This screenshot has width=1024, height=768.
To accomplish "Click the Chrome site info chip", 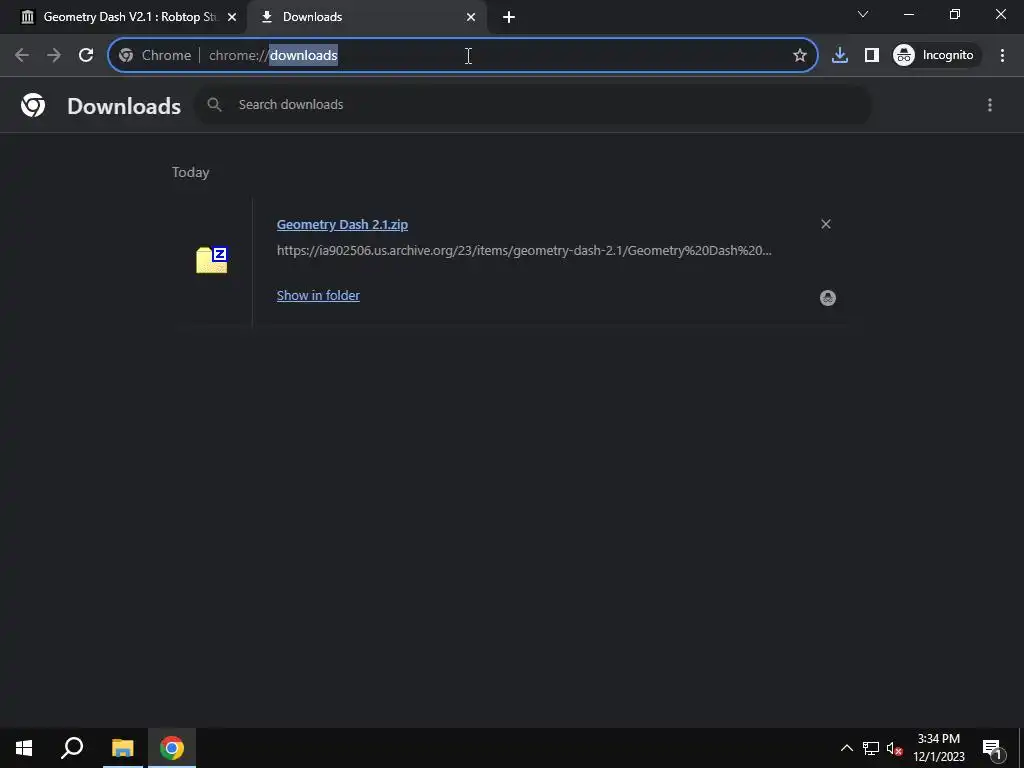I will pyautogui.click(x=156, y=56).
